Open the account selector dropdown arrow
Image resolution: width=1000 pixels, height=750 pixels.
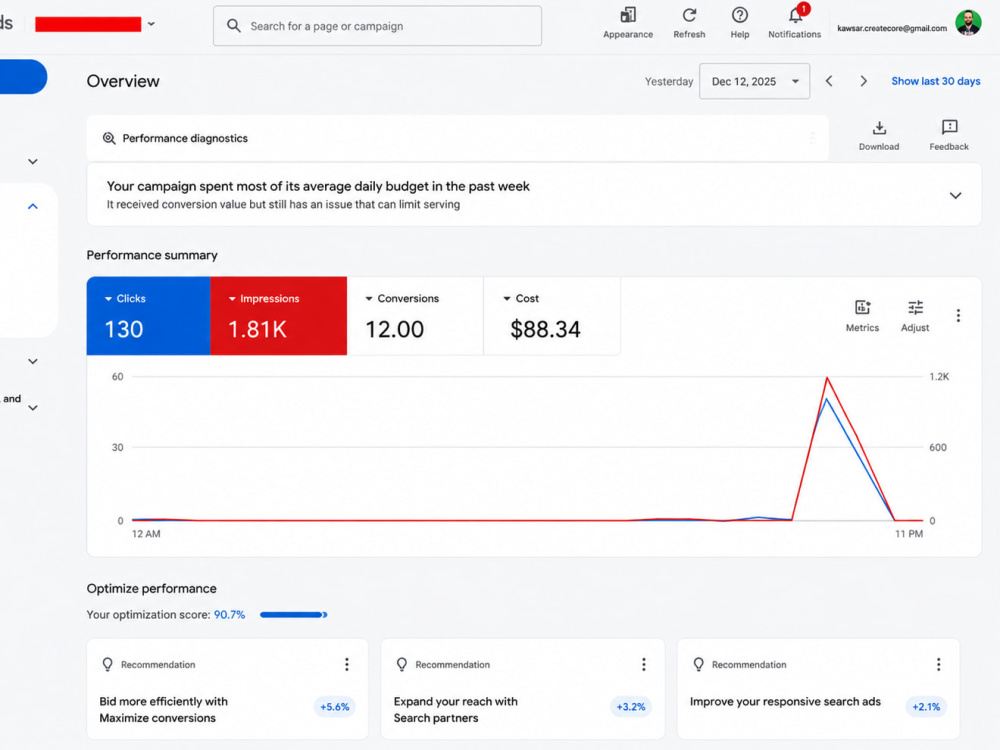151,24
